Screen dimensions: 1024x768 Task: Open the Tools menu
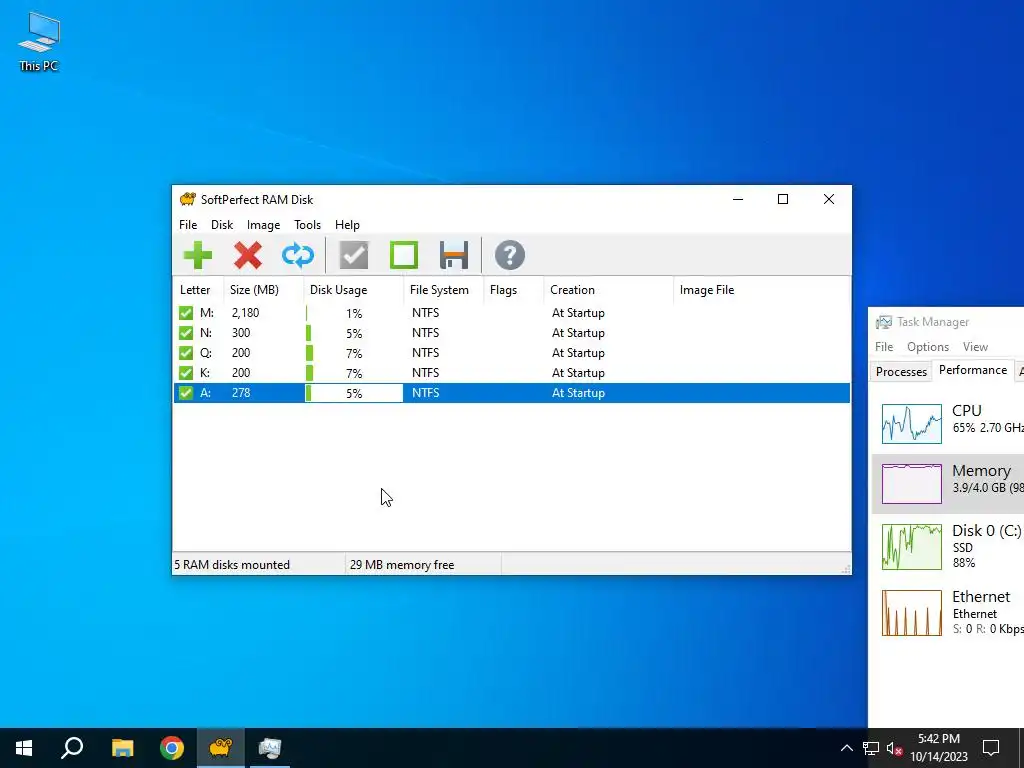(x=308, y=225)
